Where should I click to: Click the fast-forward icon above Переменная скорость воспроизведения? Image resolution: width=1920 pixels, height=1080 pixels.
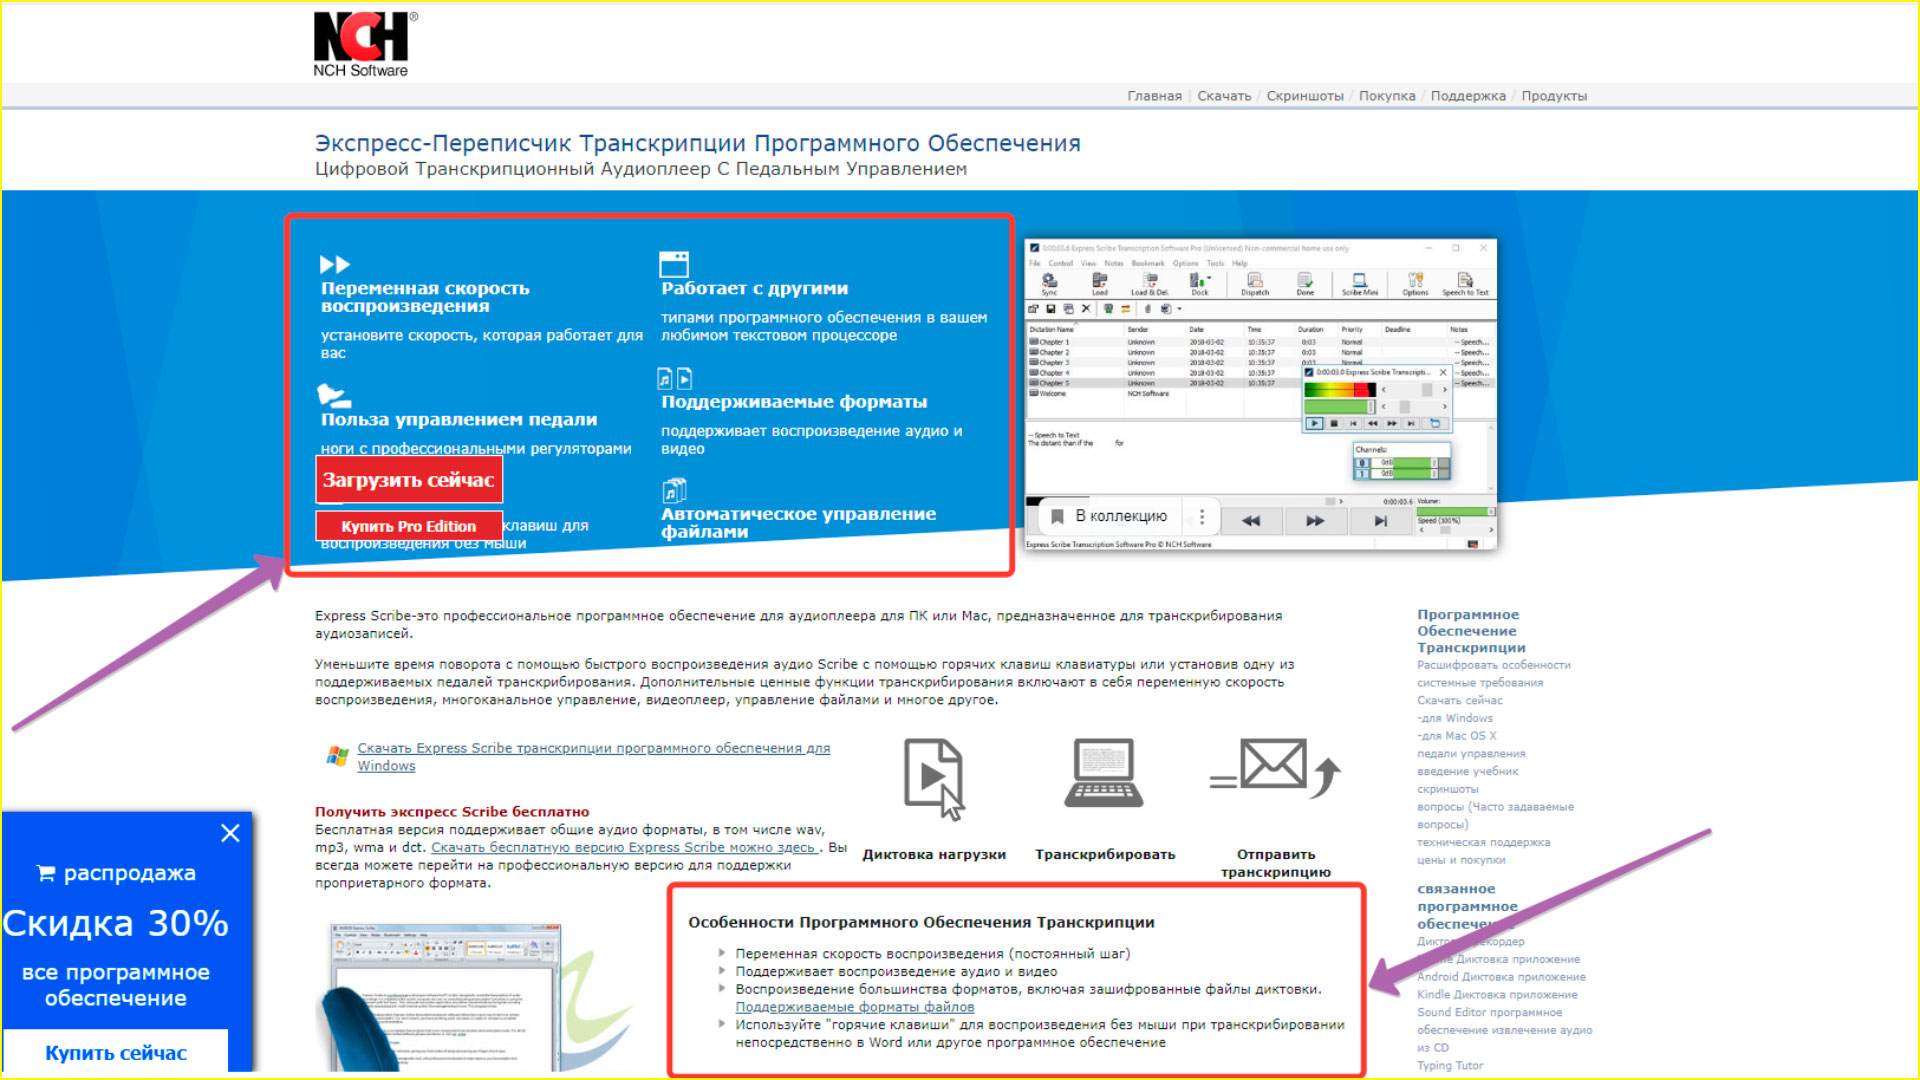[x=335, y=264]
